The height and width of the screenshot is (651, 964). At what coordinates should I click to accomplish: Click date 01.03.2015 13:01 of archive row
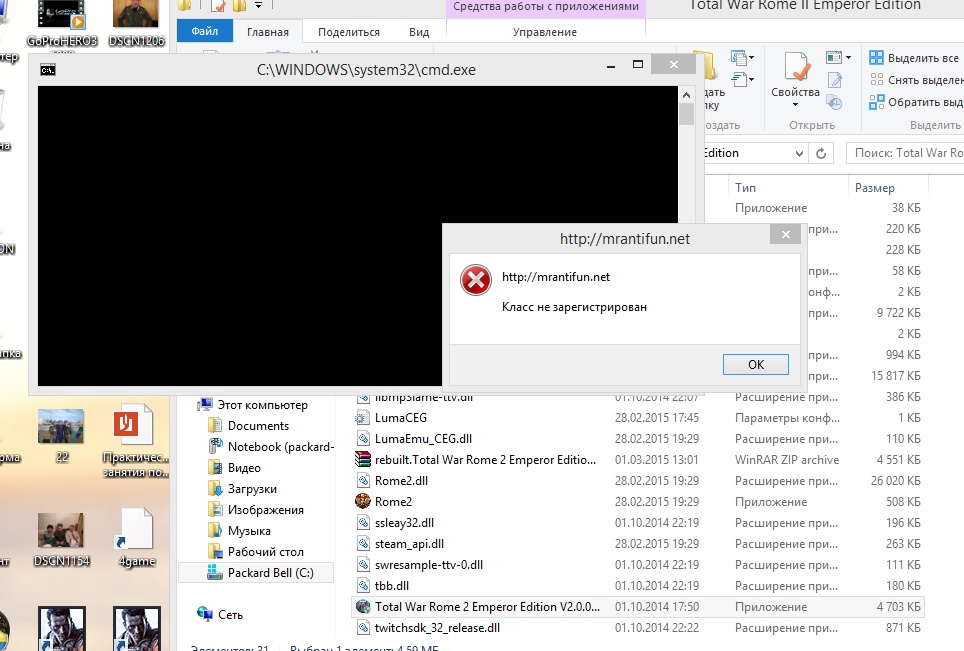tap(657, 460)
